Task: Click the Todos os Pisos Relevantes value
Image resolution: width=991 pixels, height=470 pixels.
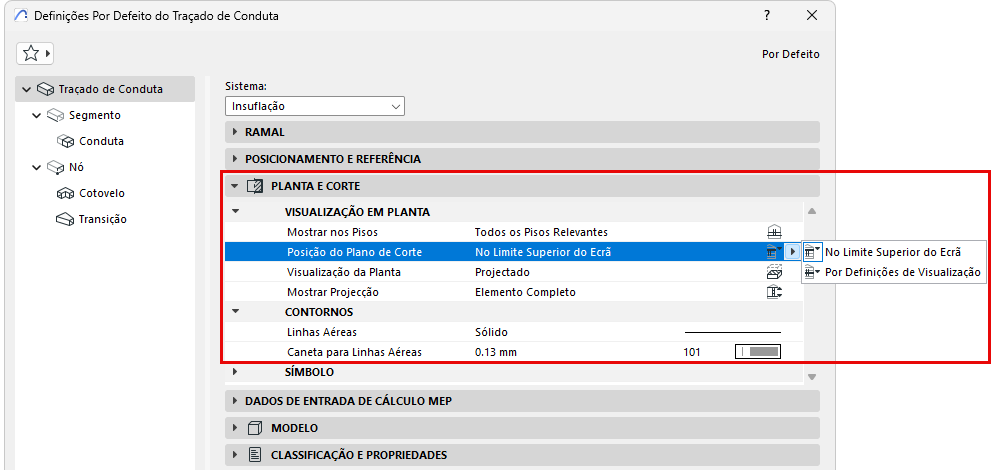Action: point(541,232)
